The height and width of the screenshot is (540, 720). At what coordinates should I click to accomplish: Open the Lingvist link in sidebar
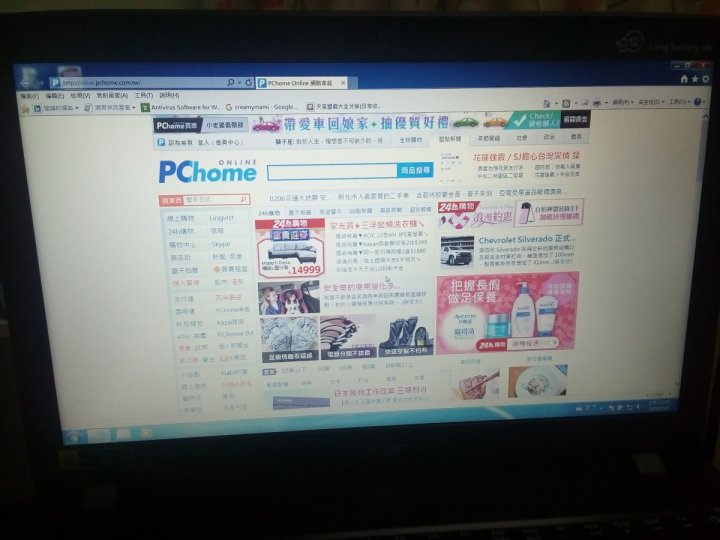[222, 218]
